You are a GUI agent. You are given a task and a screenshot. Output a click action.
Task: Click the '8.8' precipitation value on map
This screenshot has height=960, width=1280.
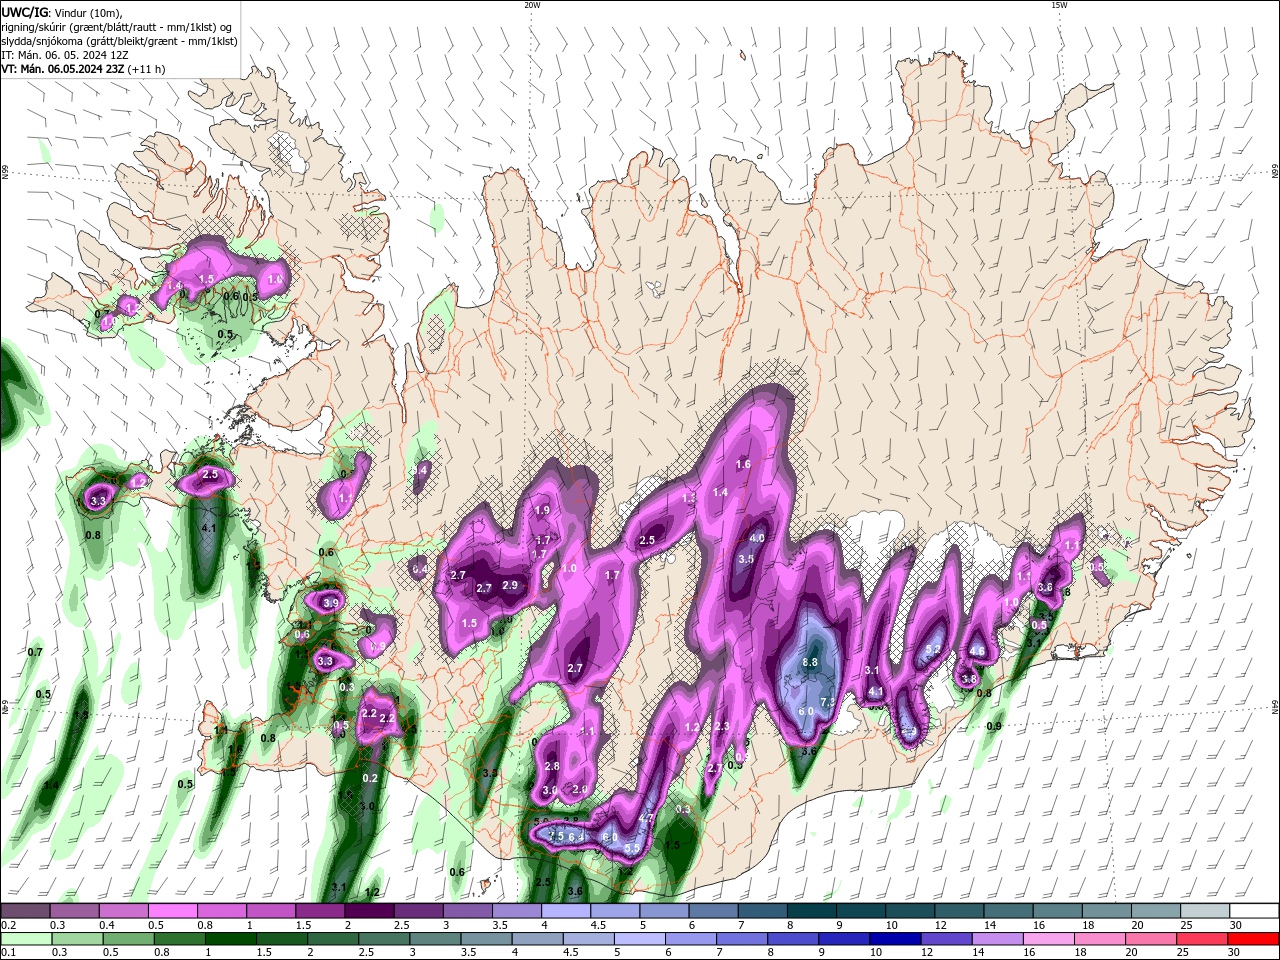tap(810, 662)
